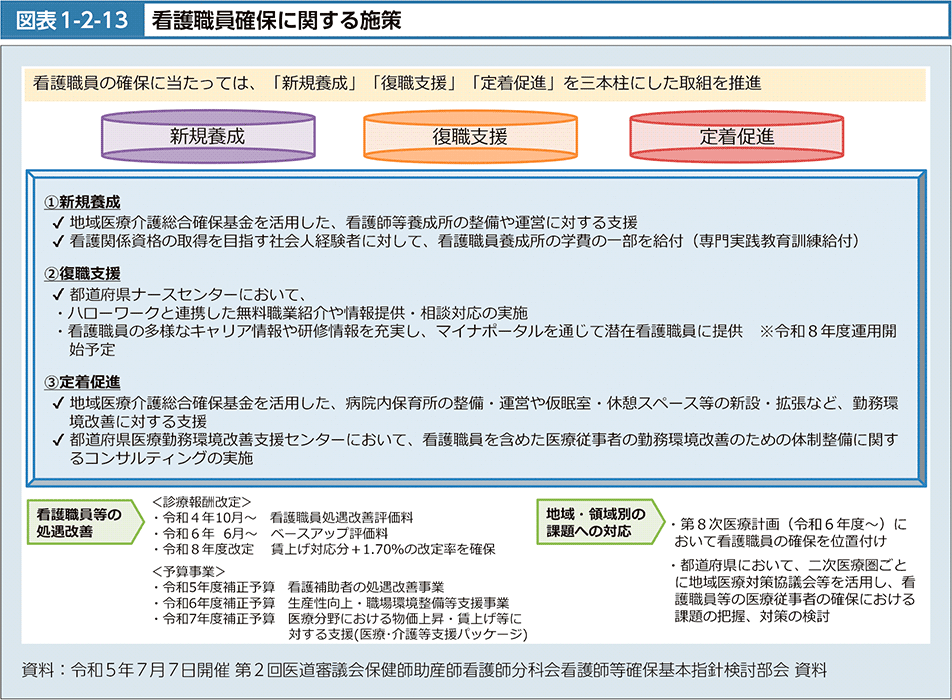
Task: Click the line 令和6年6月〜 ベースアップ評価料
Action: 270,533
